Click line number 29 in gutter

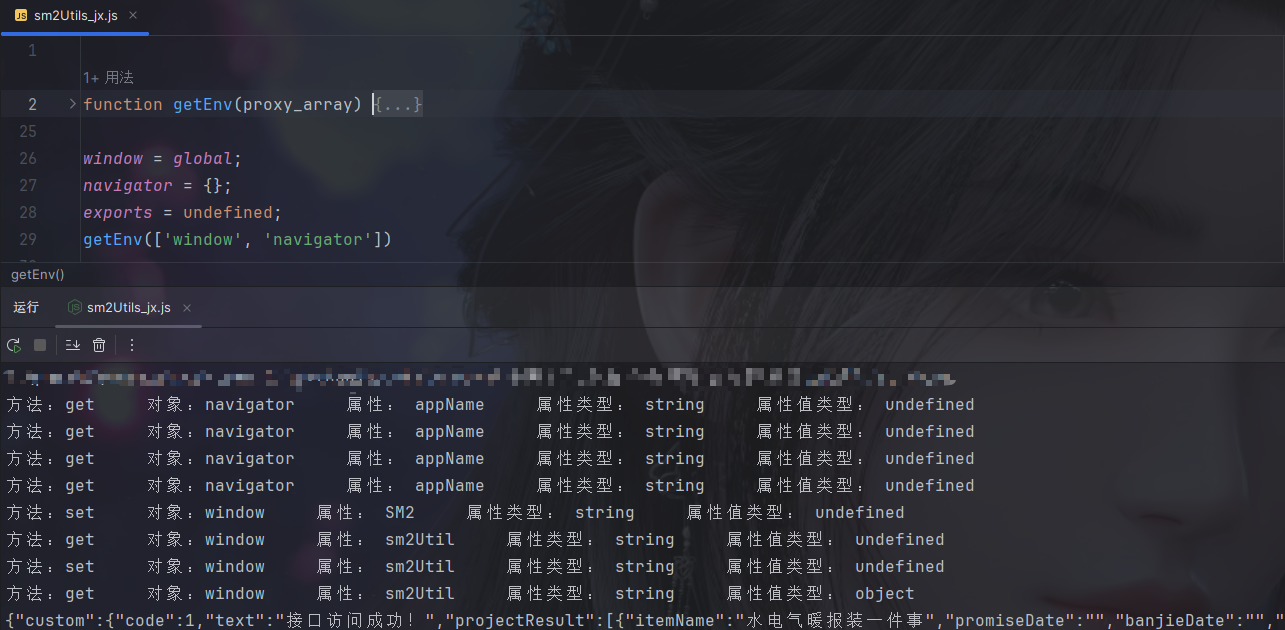point(27,239)
